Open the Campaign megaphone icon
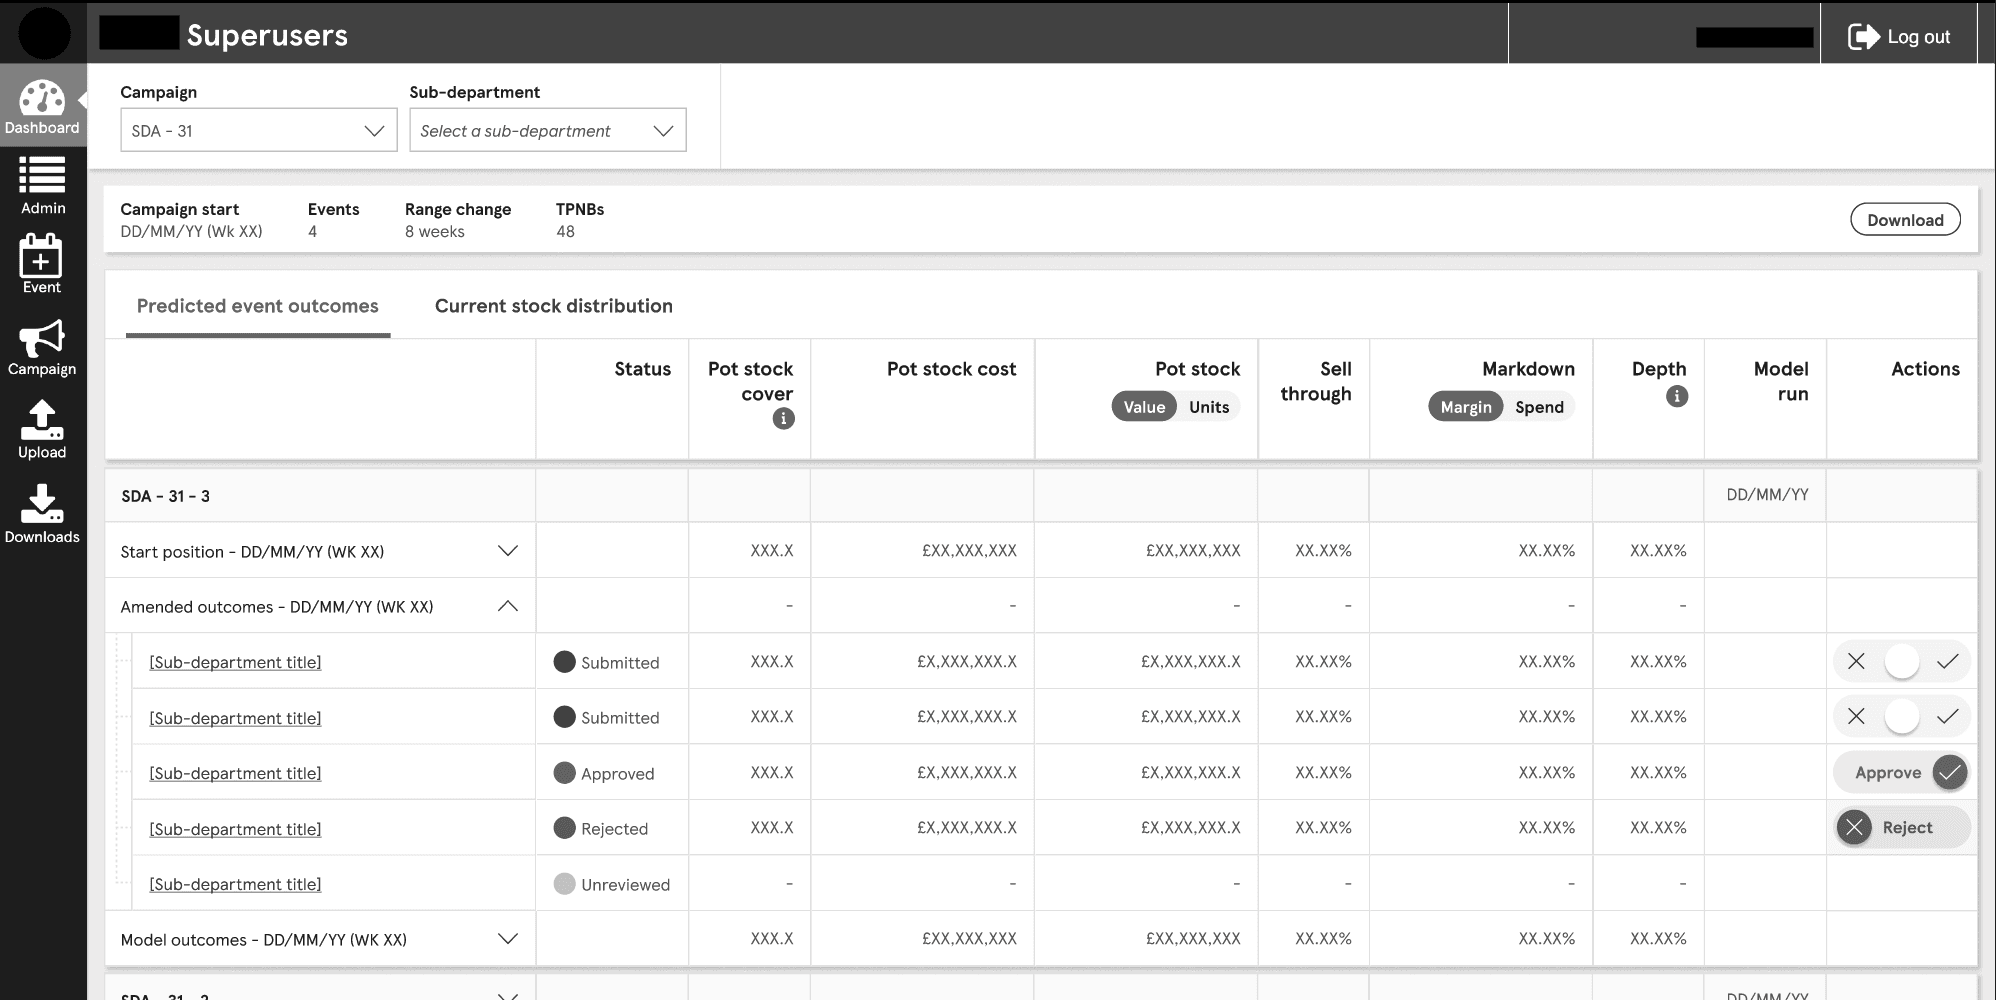Screen dimensions: 1996x1000 [42, 347]
